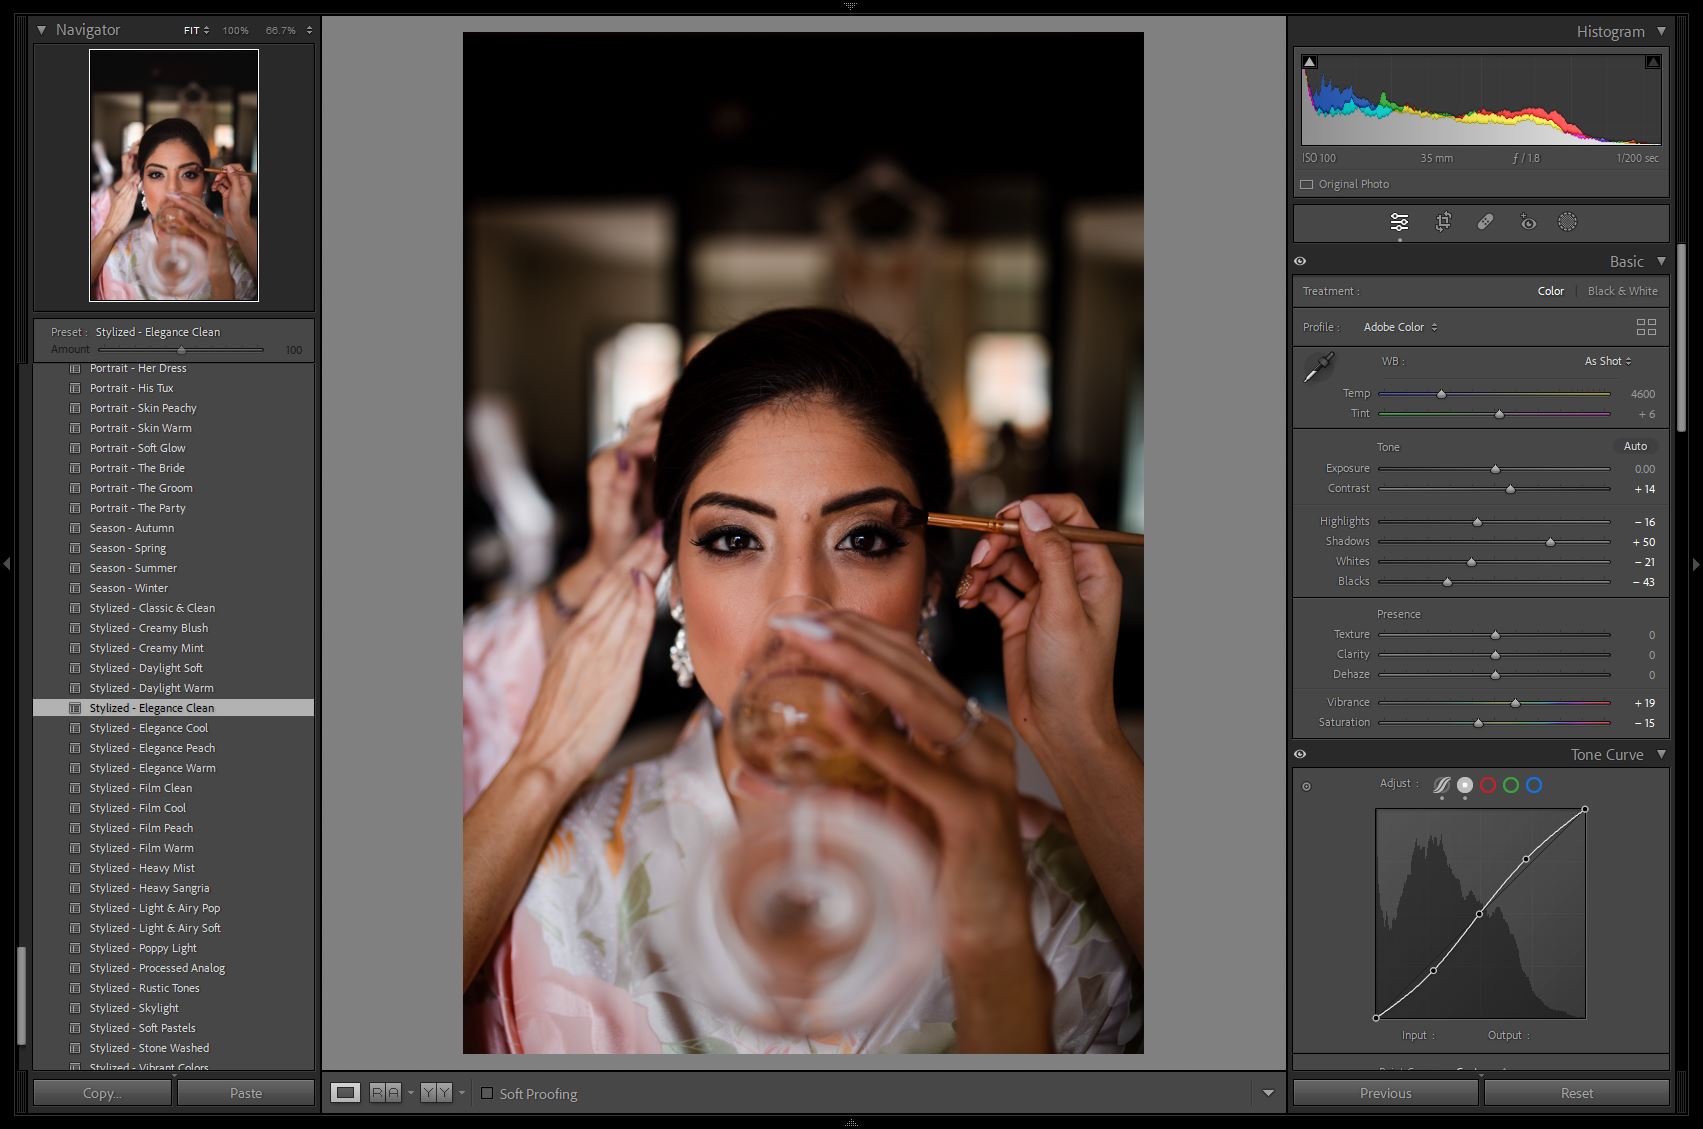Check the Original Photo box
Screen dimensions: 1703x1129
[1307, 184]
